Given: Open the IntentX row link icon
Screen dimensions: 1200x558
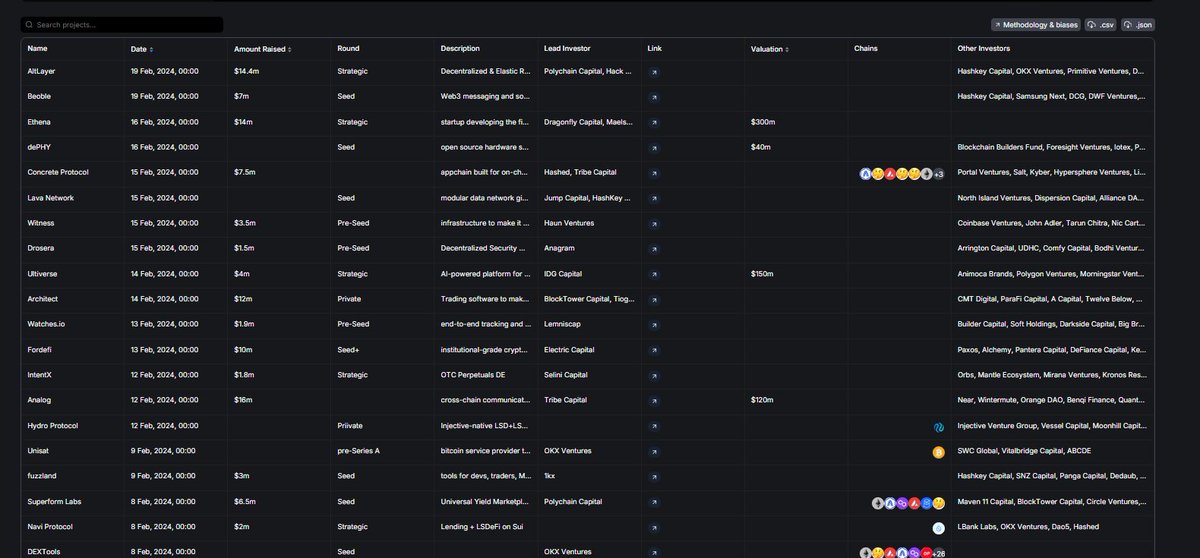Looking at the screenshot, I should point(654,375).
